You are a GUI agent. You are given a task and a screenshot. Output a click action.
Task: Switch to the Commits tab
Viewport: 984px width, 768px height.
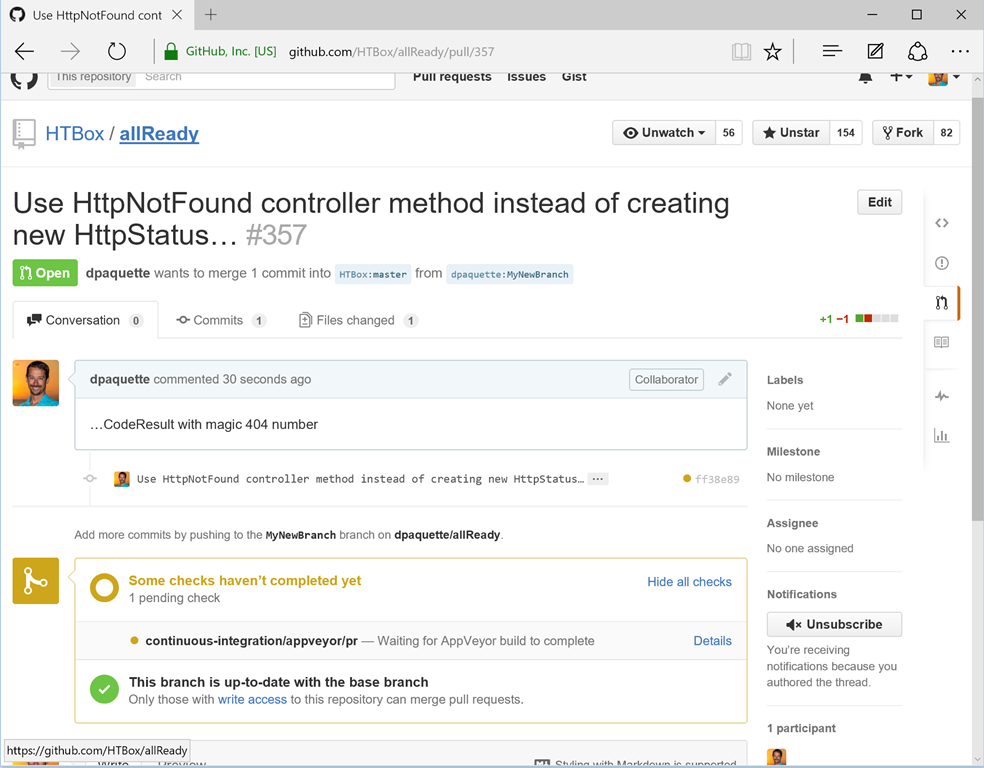[x=222, y=320]
